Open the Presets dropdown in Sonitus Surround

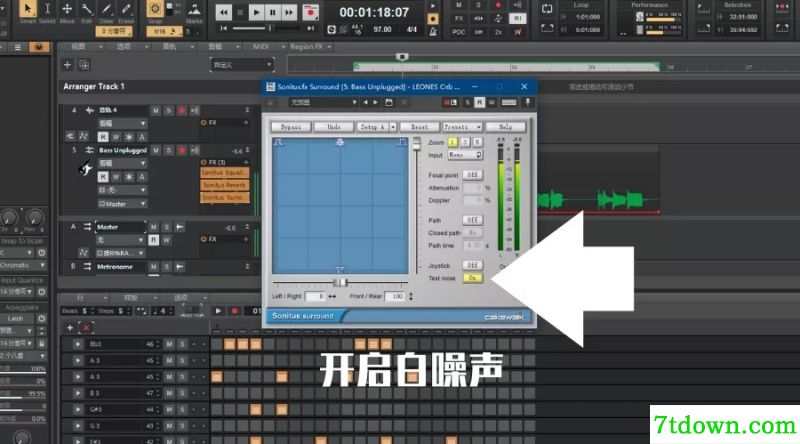[x=462, y=127]
